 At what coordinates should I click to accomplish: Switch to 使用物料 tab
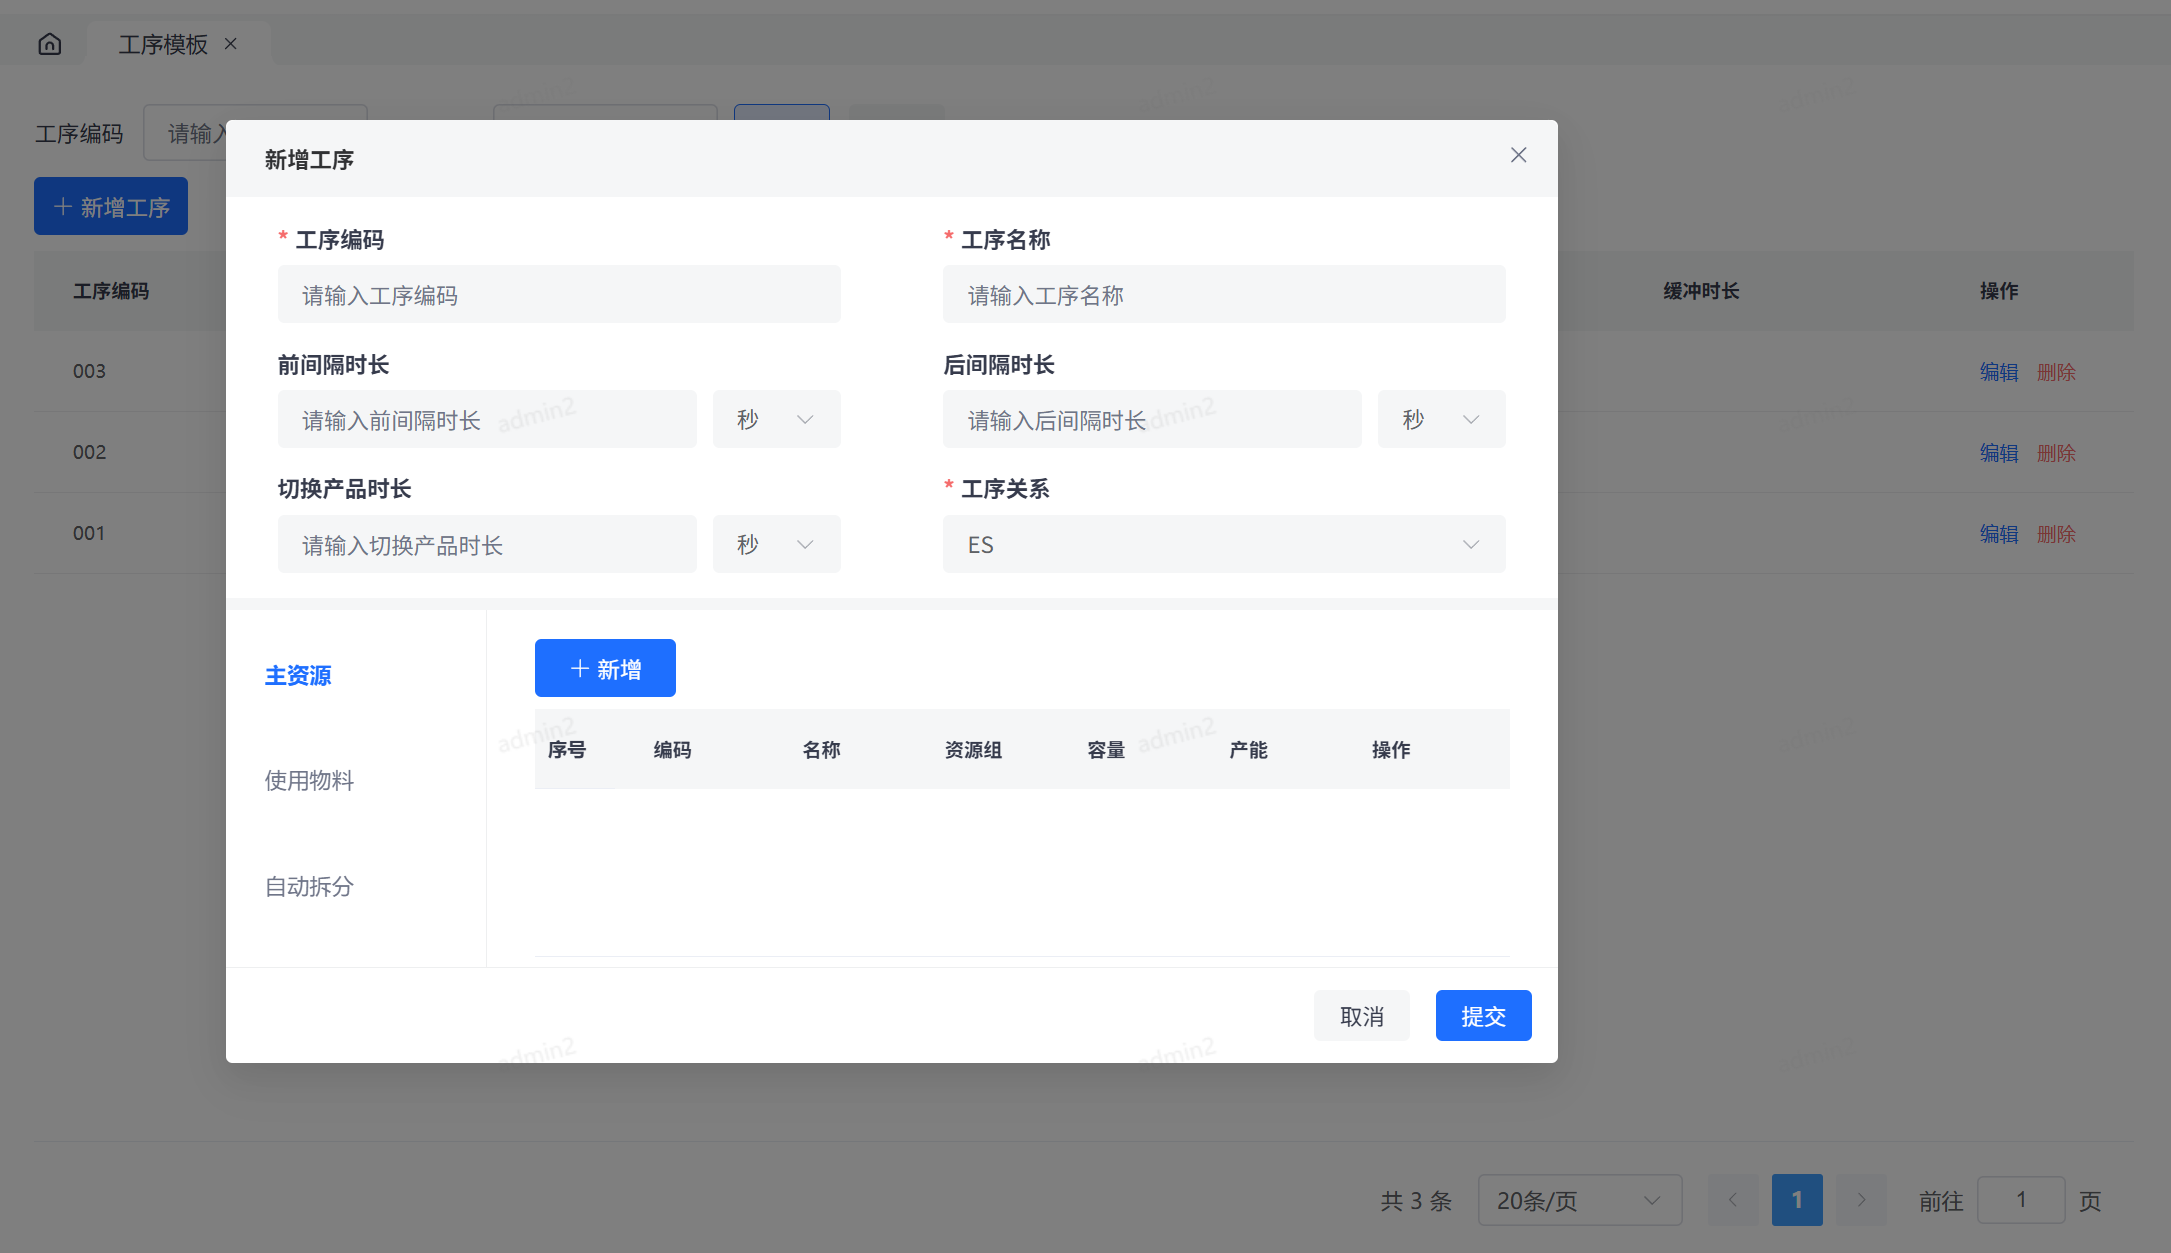[x=309, y=780]
